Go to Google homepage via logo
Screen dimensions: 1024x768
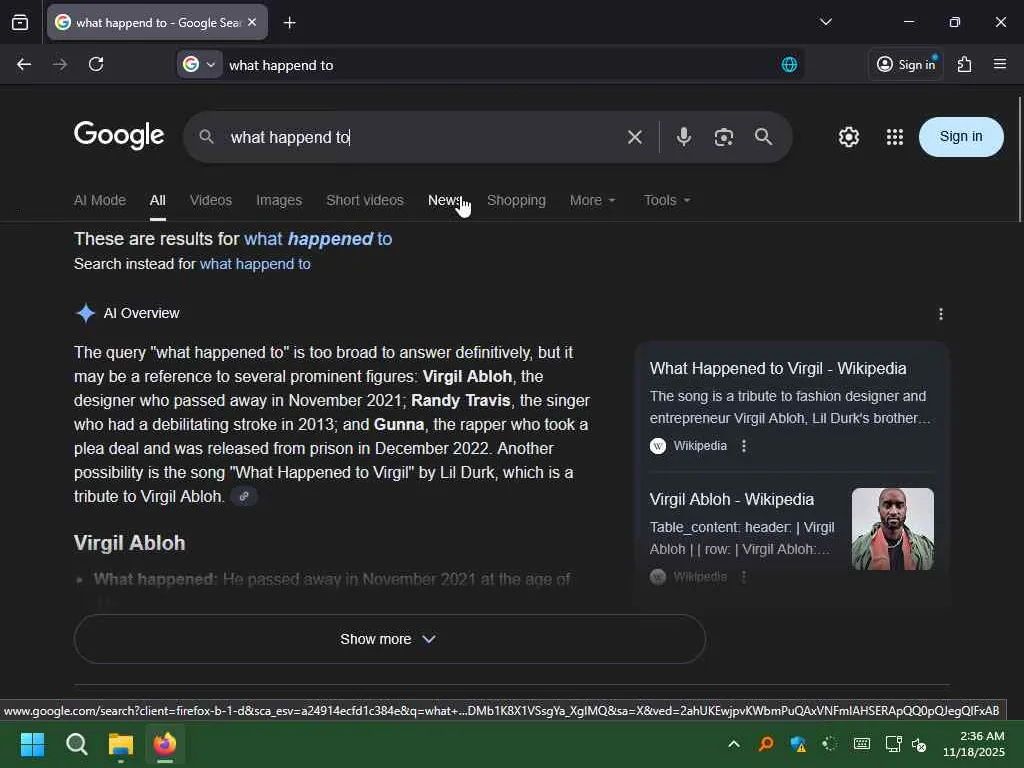pyautogui.click(x=119, y=136)
